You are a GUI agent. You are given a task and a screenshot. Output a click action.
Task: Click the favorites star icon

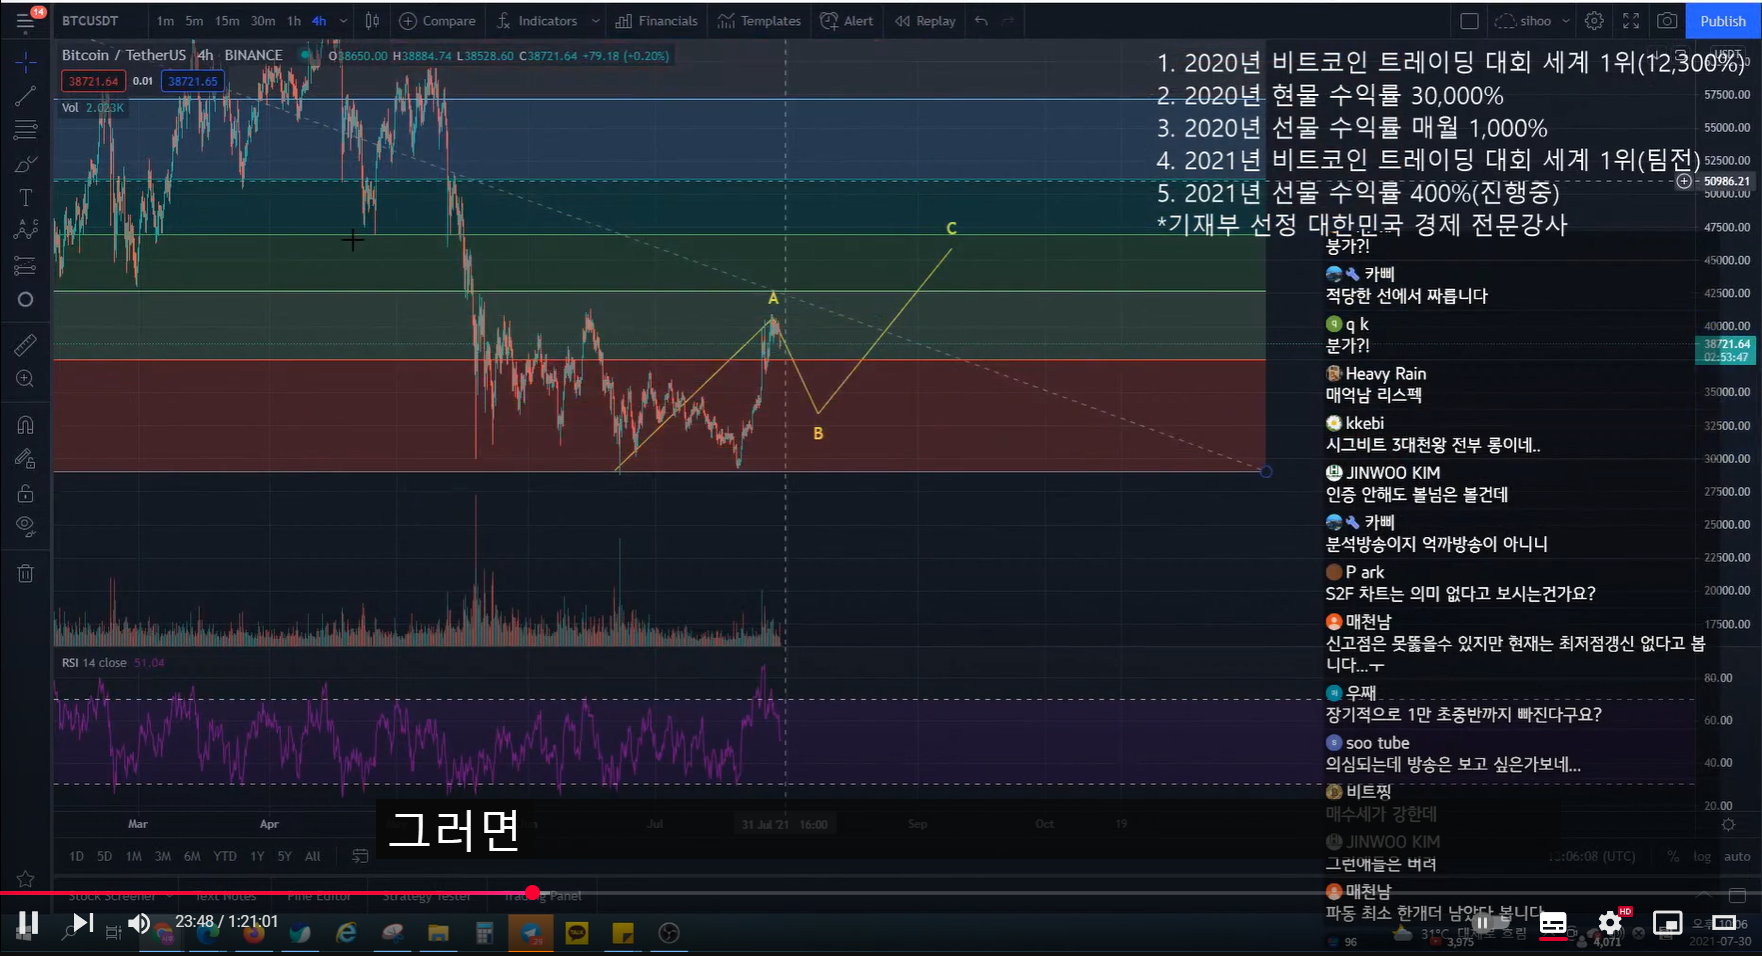(26, 879)
